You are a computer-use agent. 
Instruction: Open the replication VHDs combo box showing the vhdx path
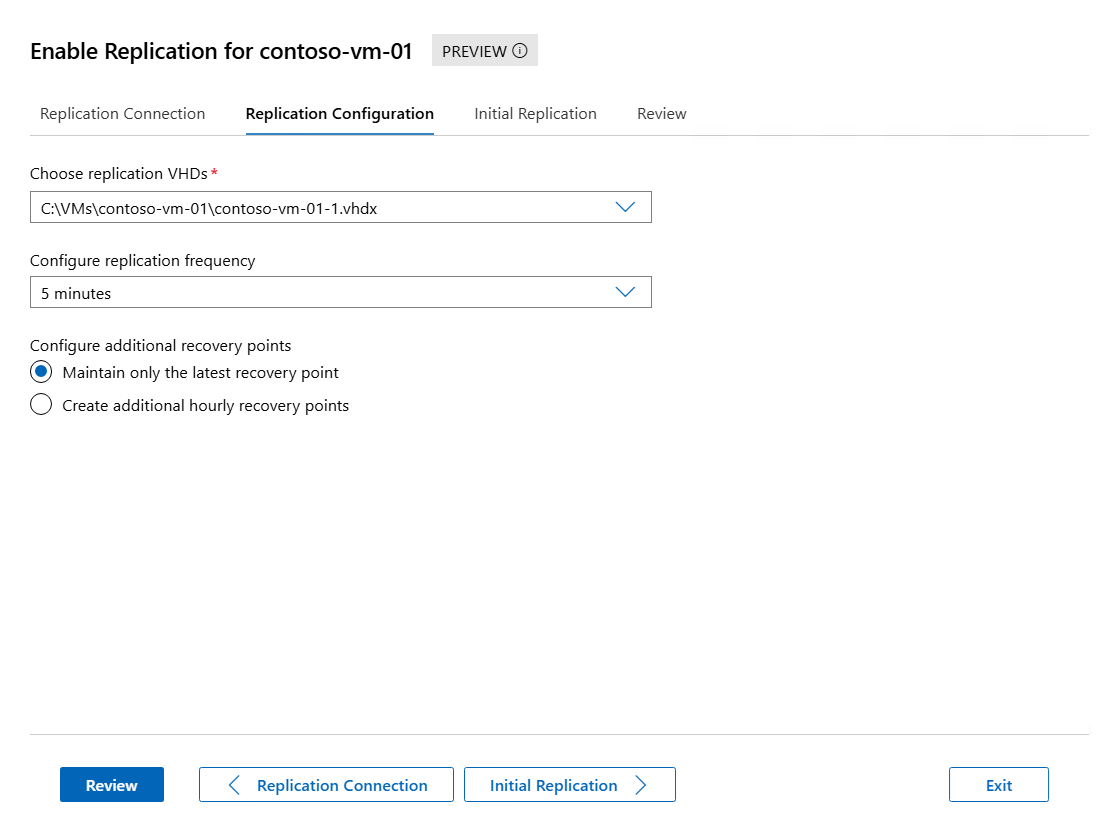(320, 208)
